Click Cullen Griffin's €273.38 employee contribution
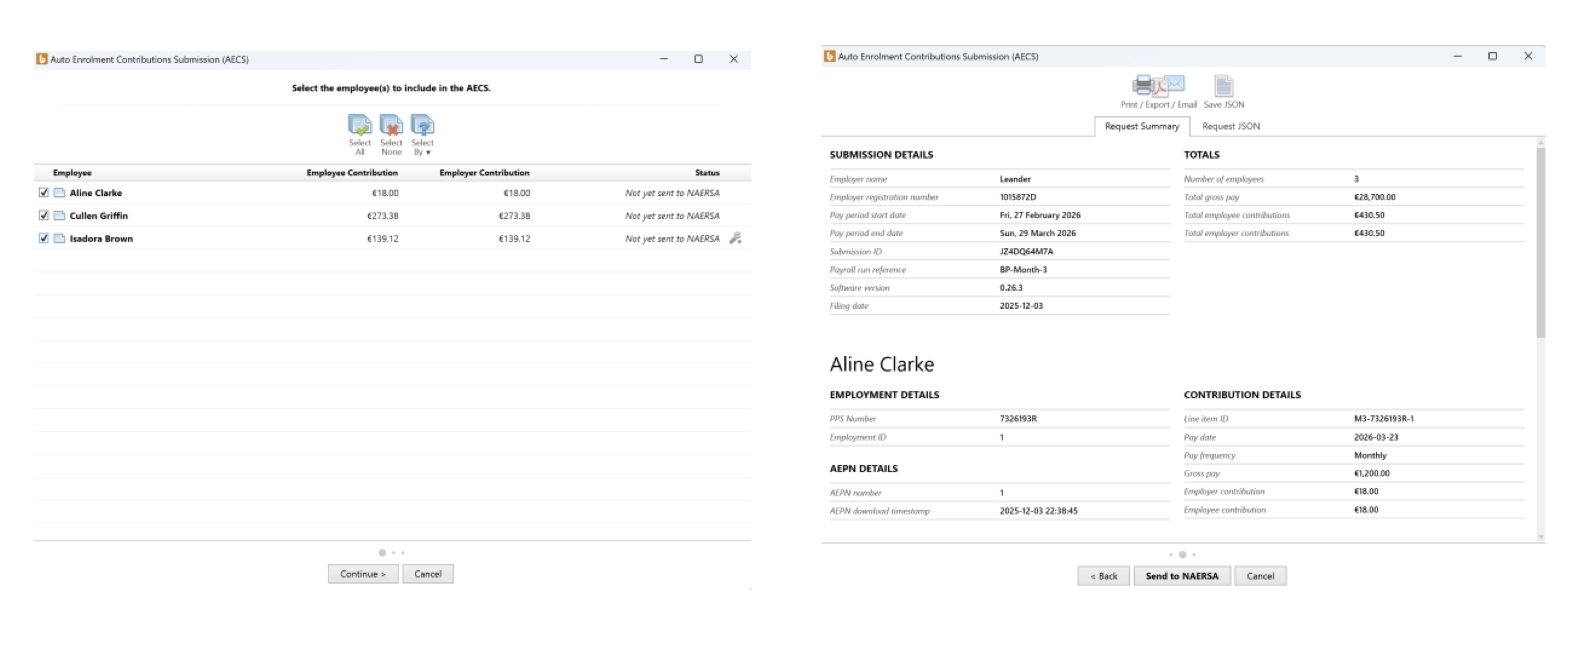This screenshot has height=648, width=1574. (x=382, y=216)
